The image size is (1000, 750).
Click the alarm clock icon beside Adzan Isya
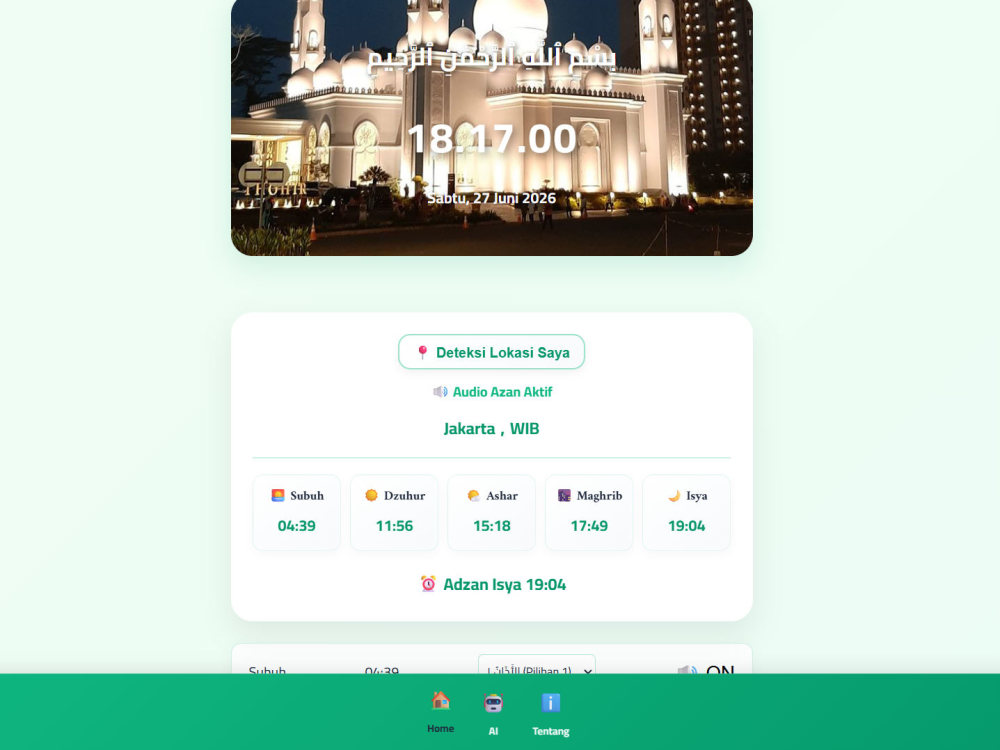click(x=428, y=584)
